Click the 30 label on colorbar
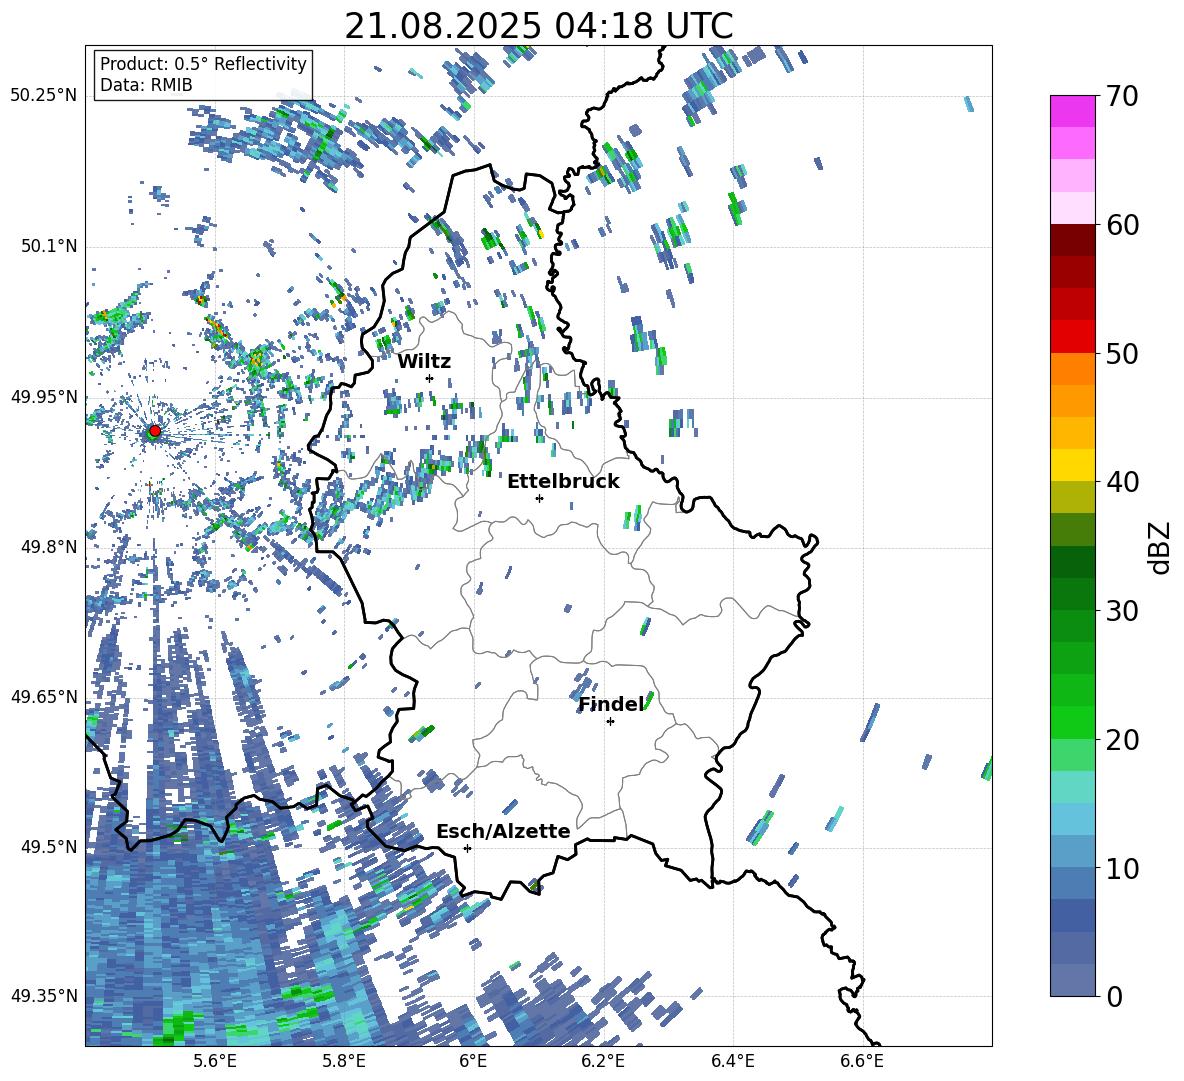1184x1081 pixels. 1123,611
